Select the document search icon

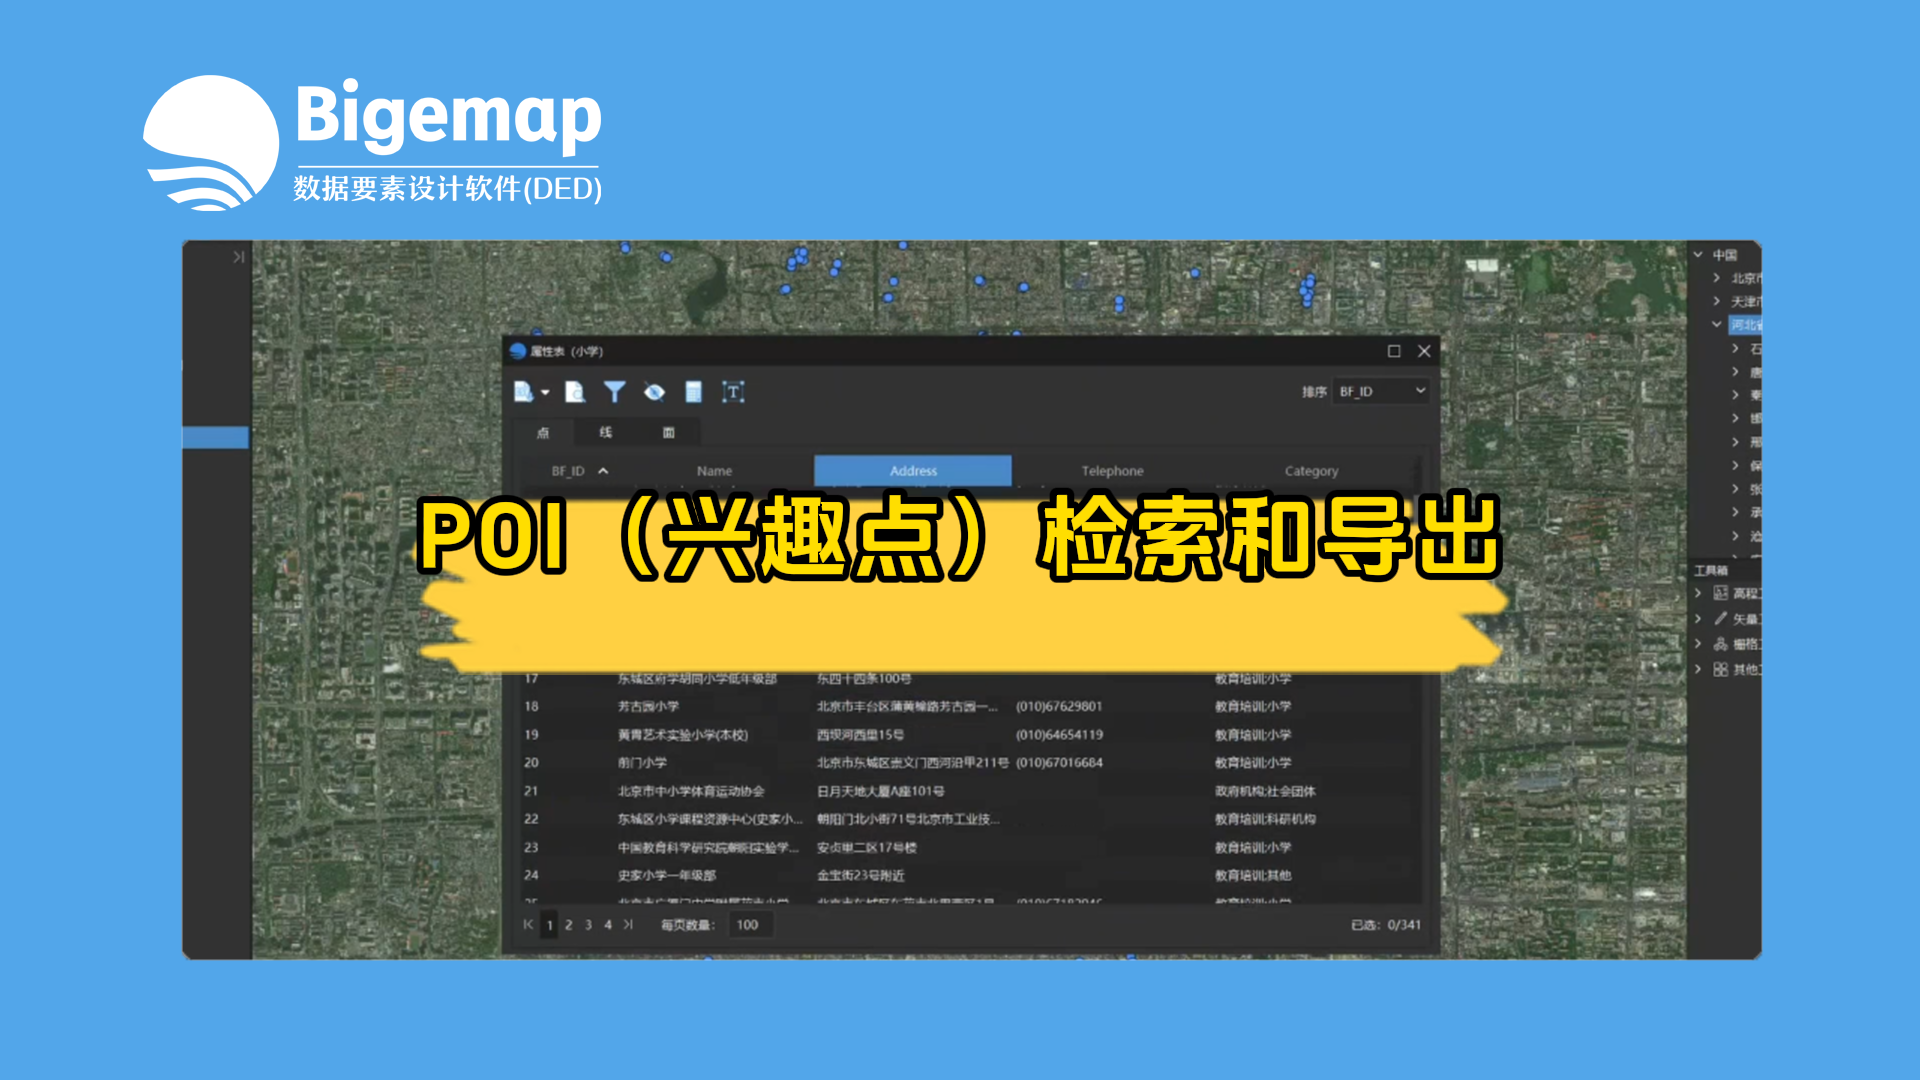click(575, 391)
